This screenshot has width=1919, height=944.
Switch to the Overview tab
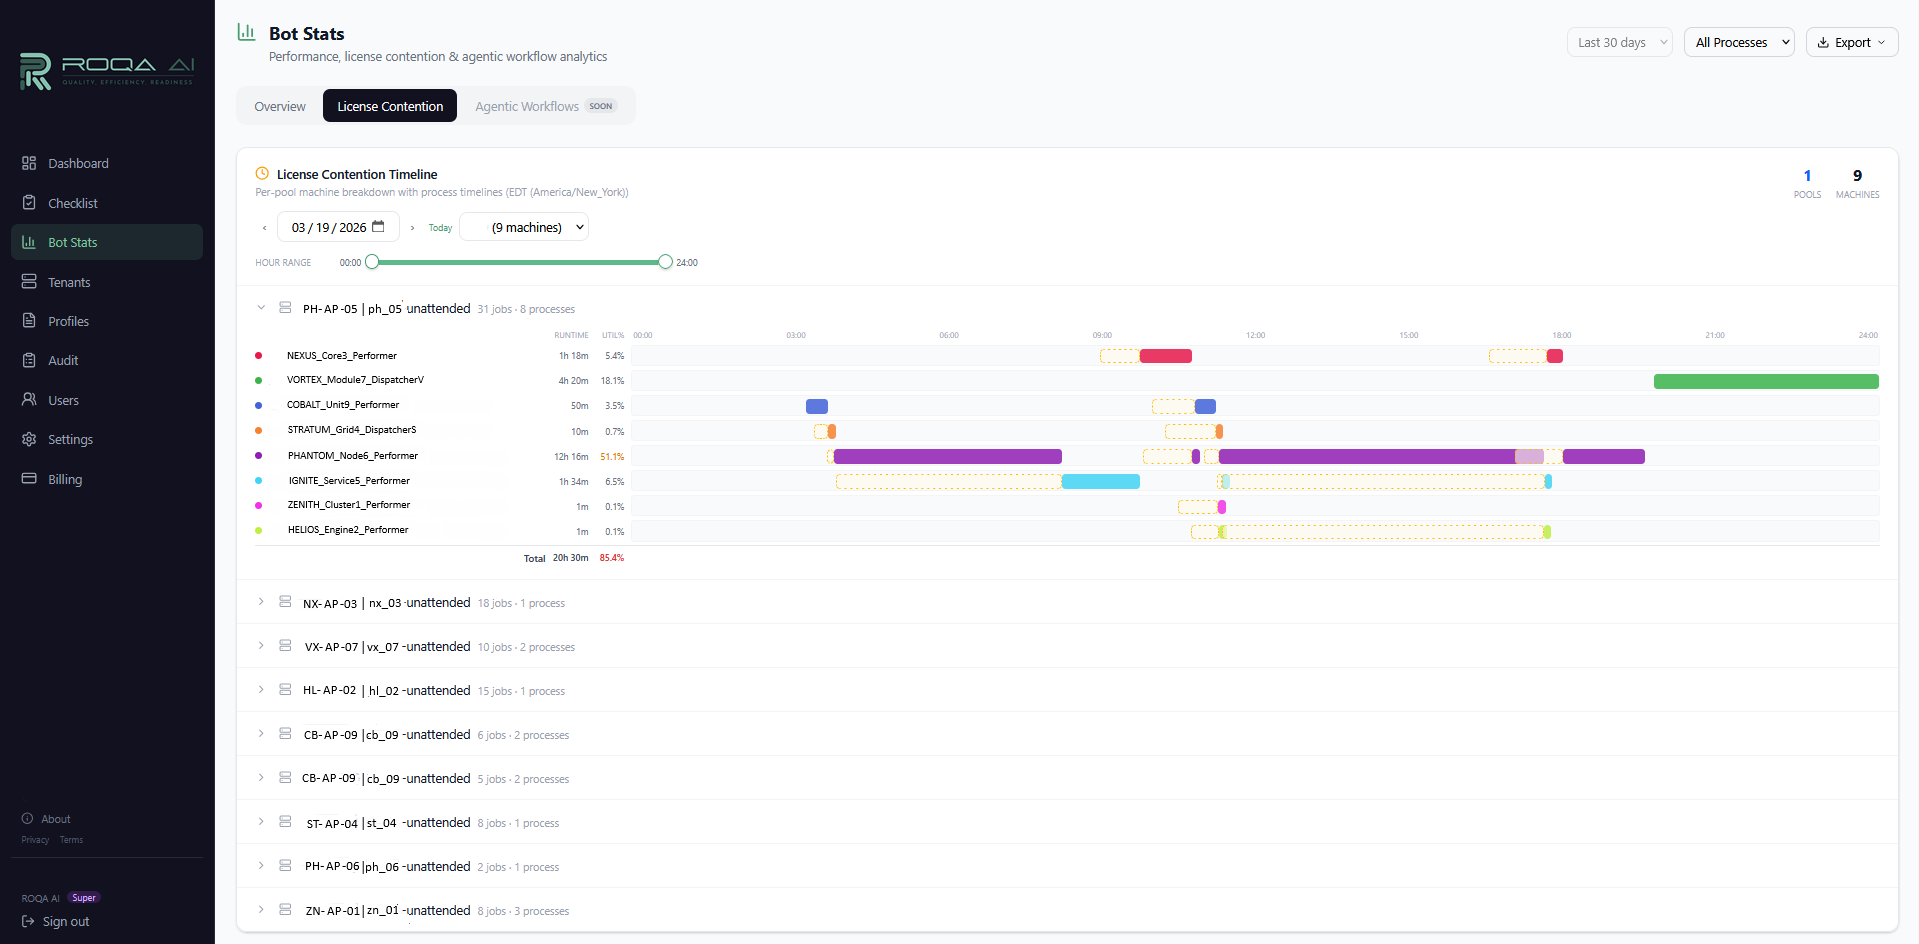click(279, 106)
